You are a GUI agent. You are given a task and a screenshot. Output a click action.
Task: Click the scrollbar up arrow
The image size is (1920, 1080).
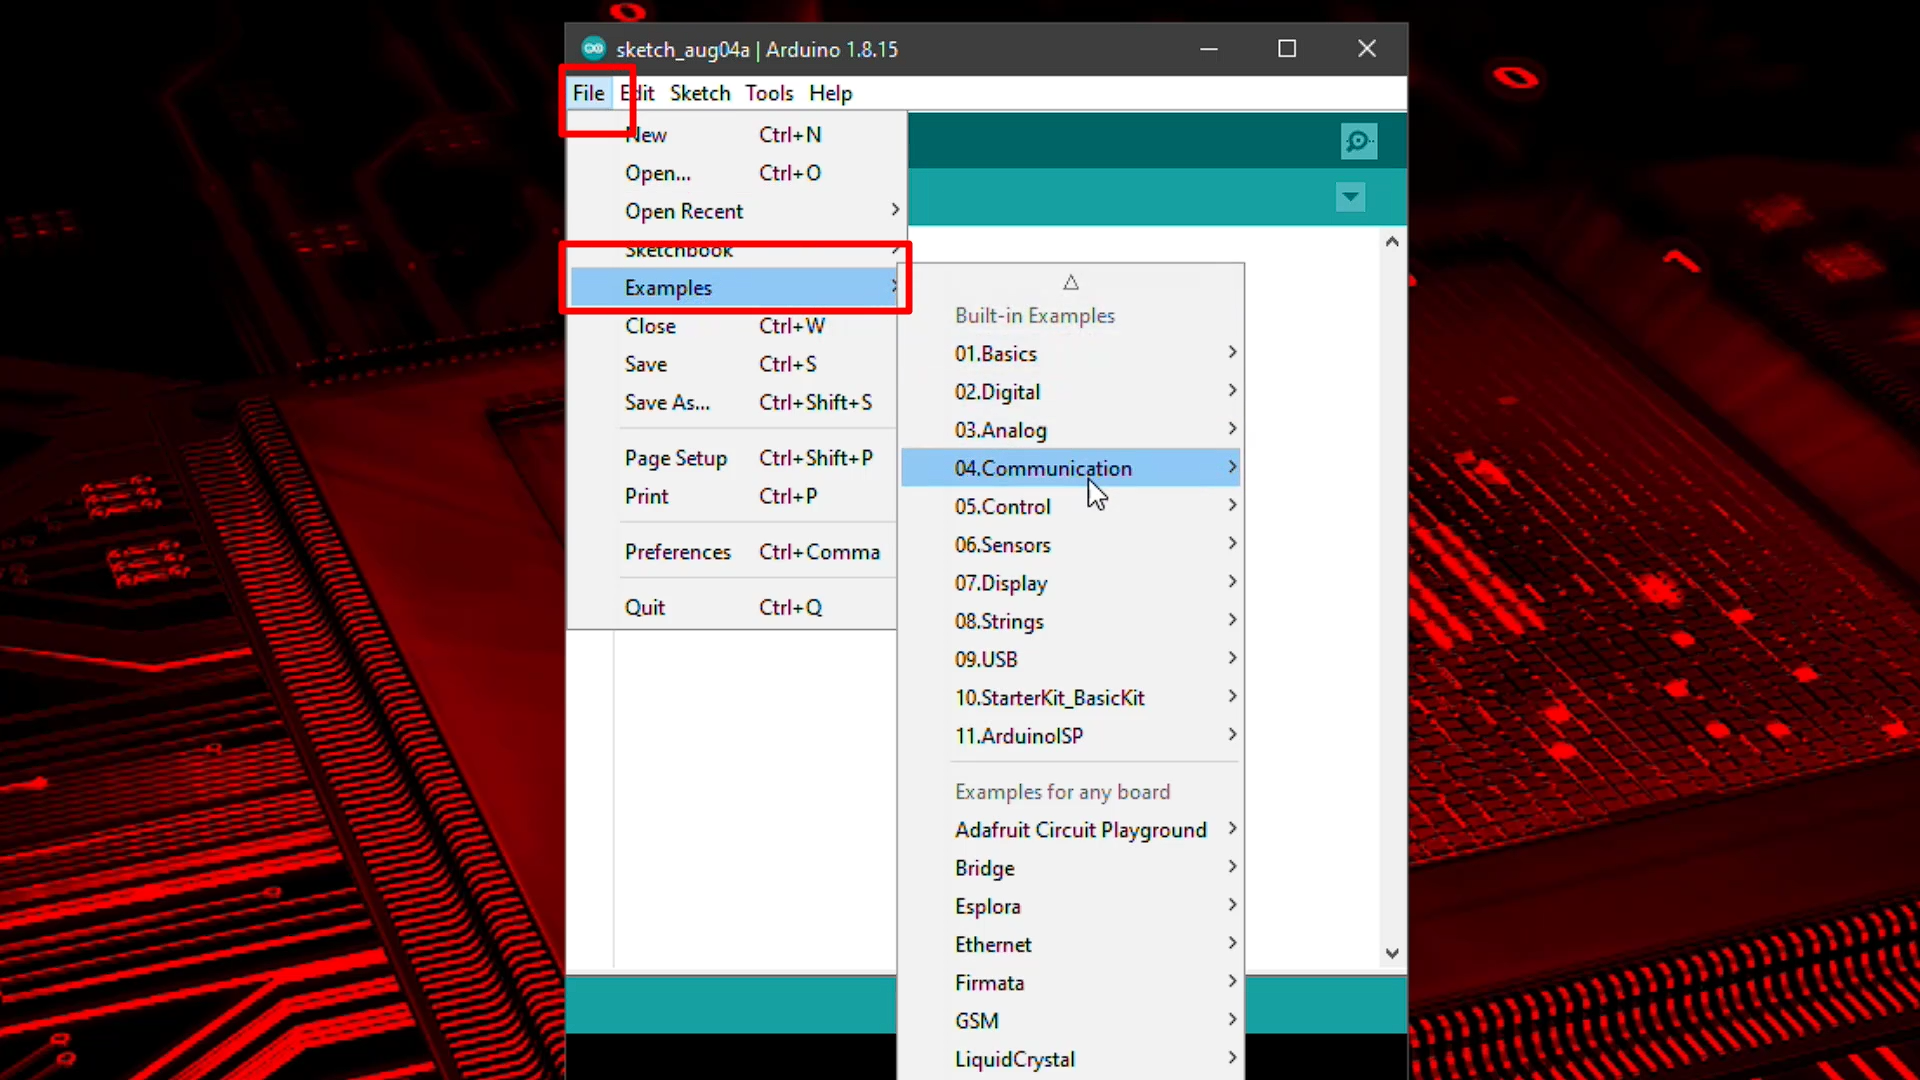1391,241
